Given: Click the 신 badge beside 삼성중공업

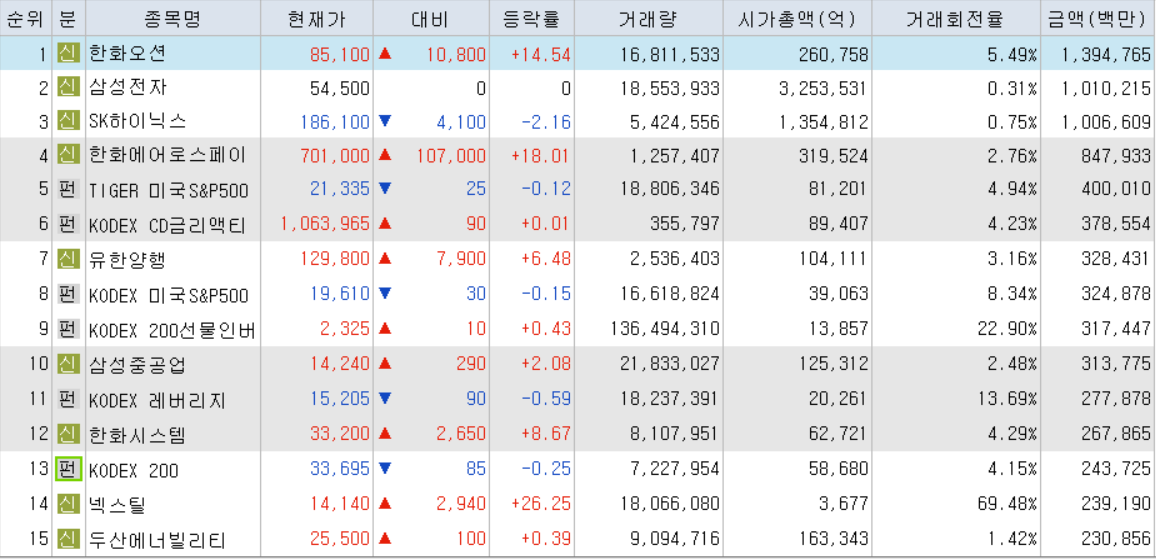Looking at the screenshot, I should tap(68, 363).
